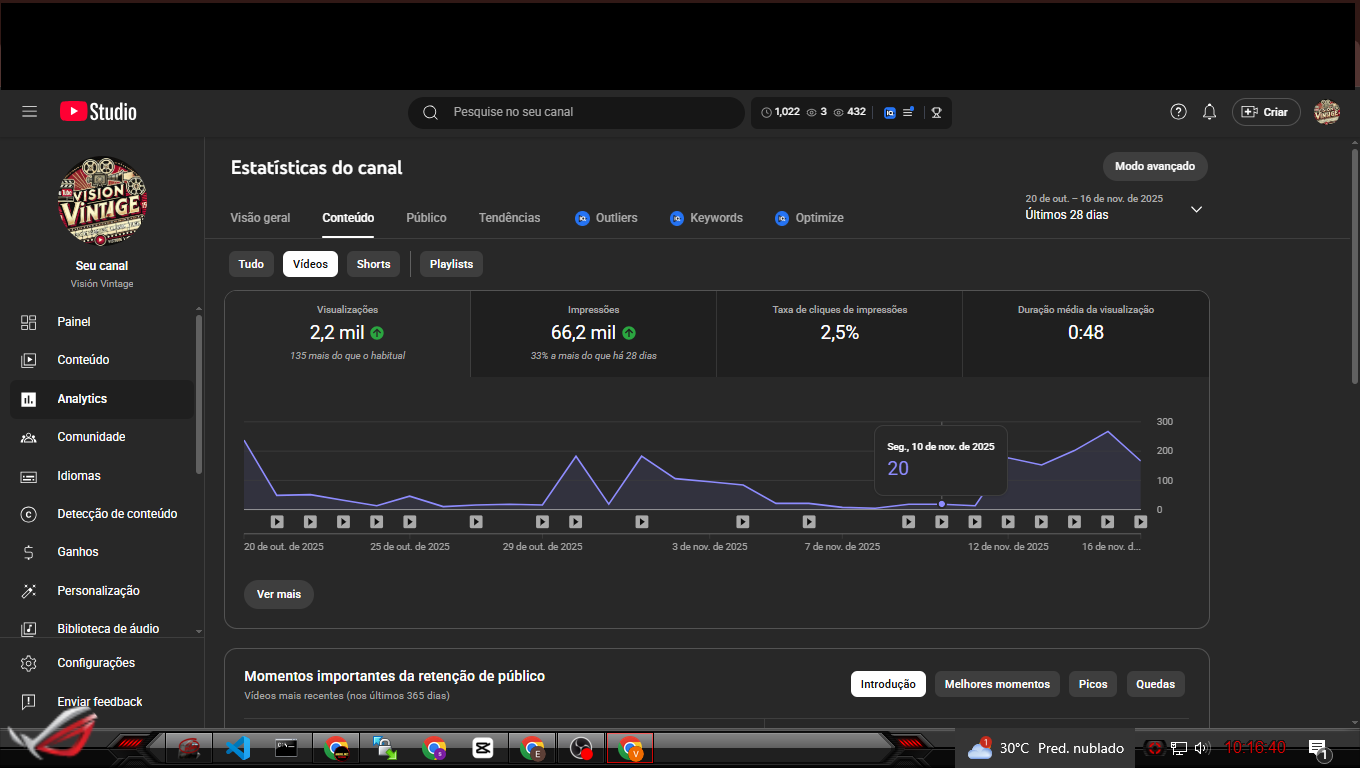This screenshot has height=768, width=1360.
Task: Select the Playlists filter chip
Action: [x=451, y=264]
